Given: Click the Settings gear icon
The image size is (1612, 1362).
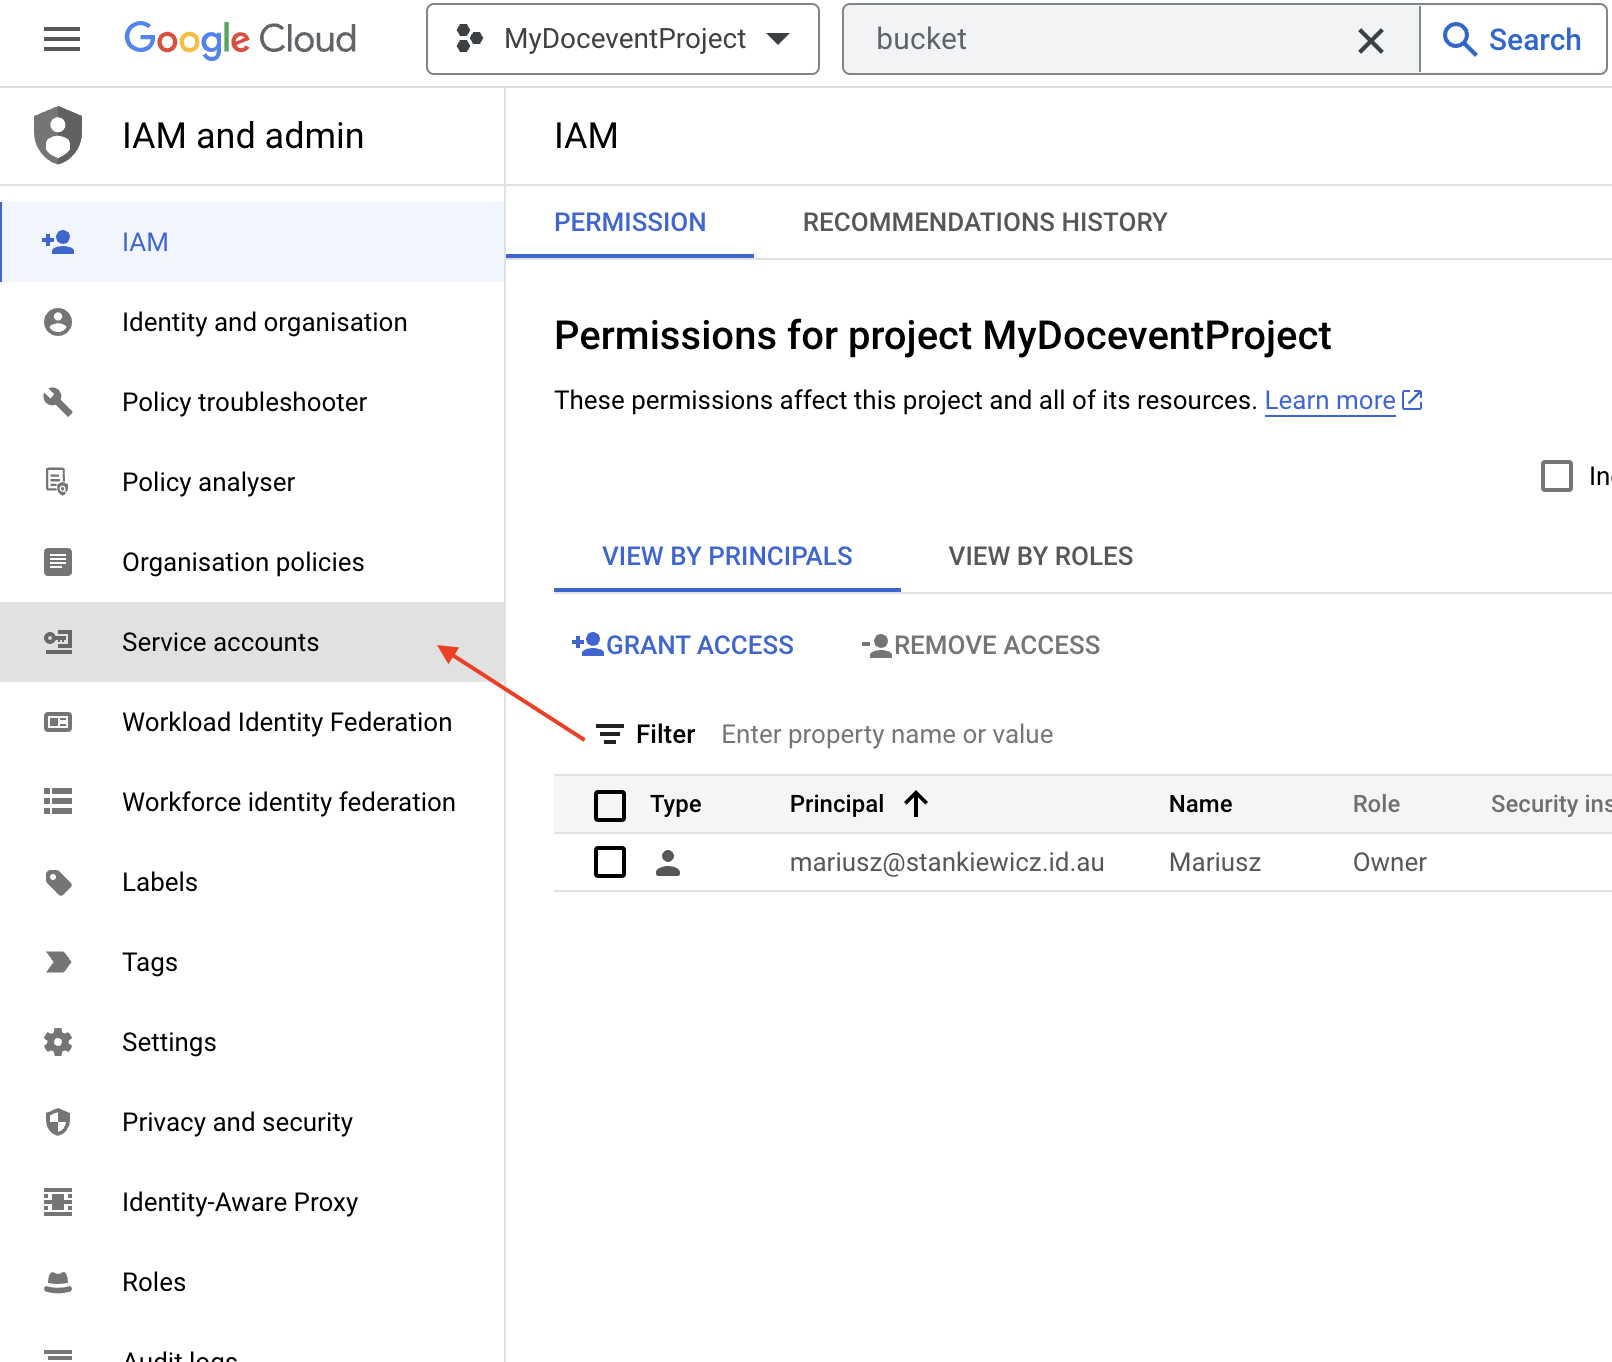Looking at the screenshot, I should 58,1042.
